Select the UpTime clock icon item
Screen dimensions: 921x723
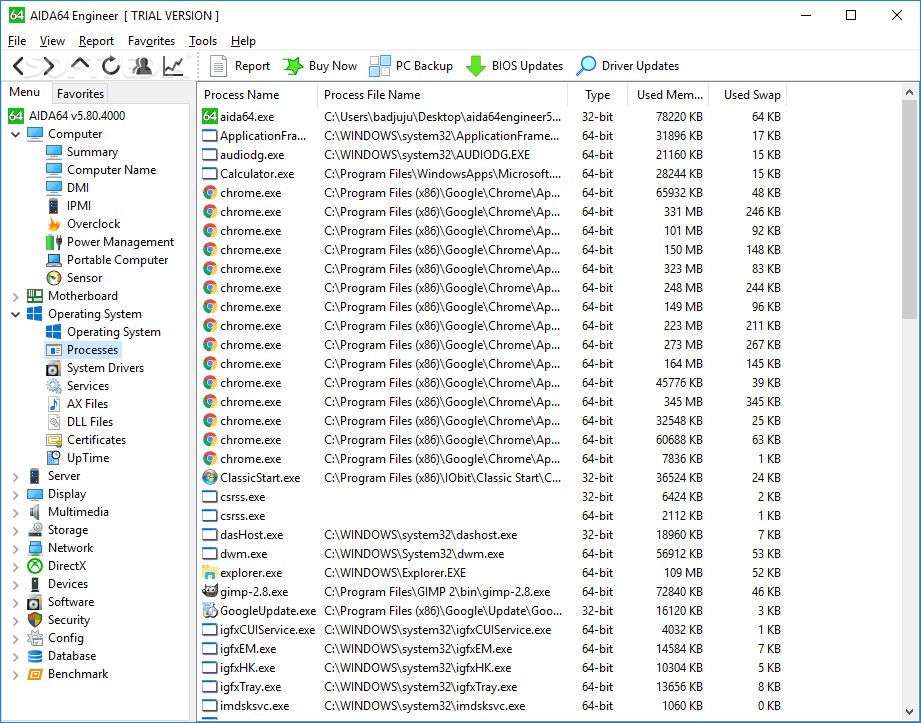point(78,458)
